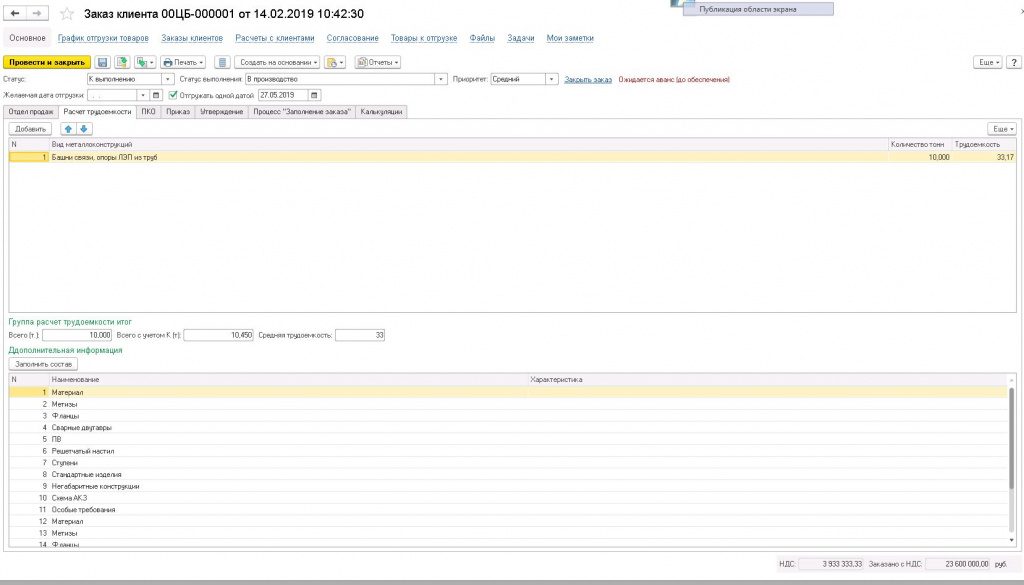The image size is (1024, 585).
Task: Select the Схема АКЗ row
Action: click(x=508, y=498)
